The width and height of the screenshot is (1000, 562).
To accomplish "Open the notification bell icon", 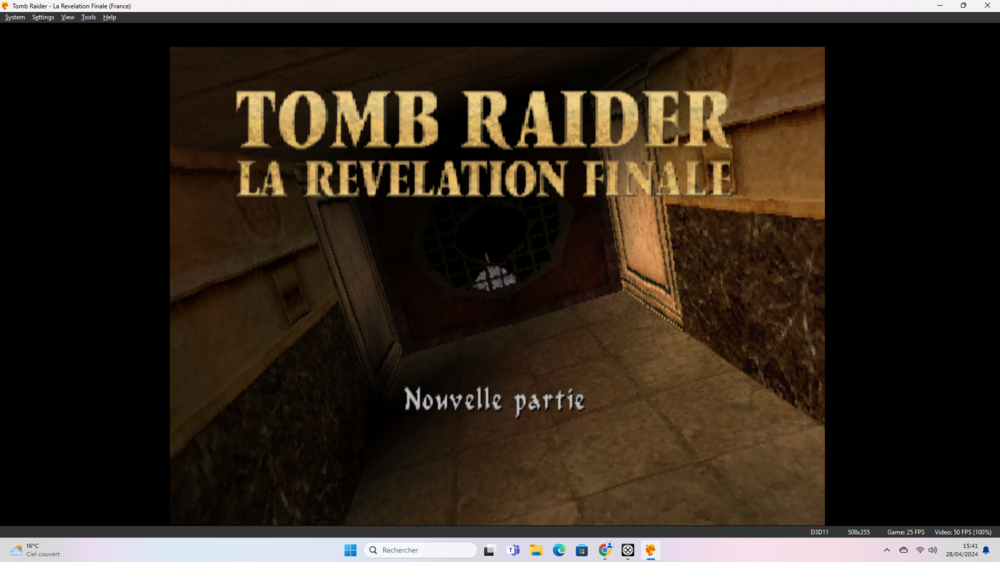I will [x=986, y=550].
